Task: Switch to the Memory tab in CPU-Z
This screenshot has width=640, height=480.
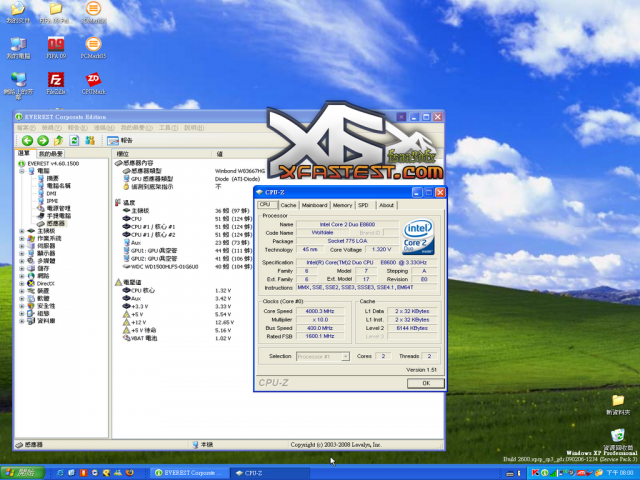Action: 342,205
